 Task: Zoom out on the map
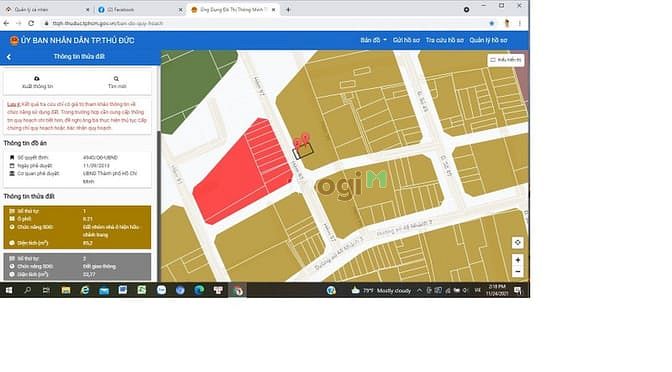(518, 272)
